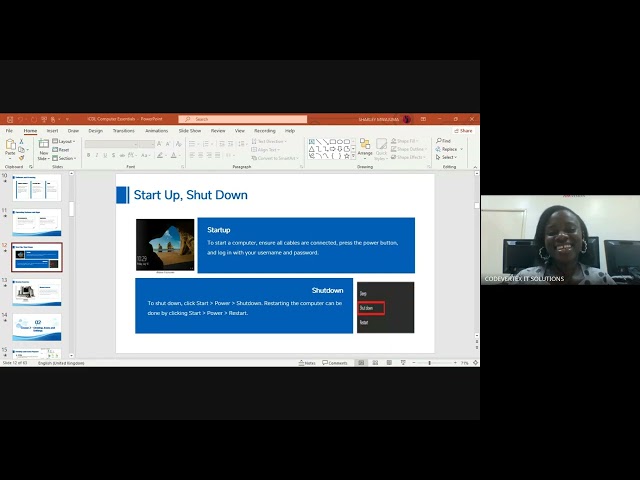Switch to the Insert tab
The height and width of the screenshot is (480, 640).
click(x=52, y=131)
